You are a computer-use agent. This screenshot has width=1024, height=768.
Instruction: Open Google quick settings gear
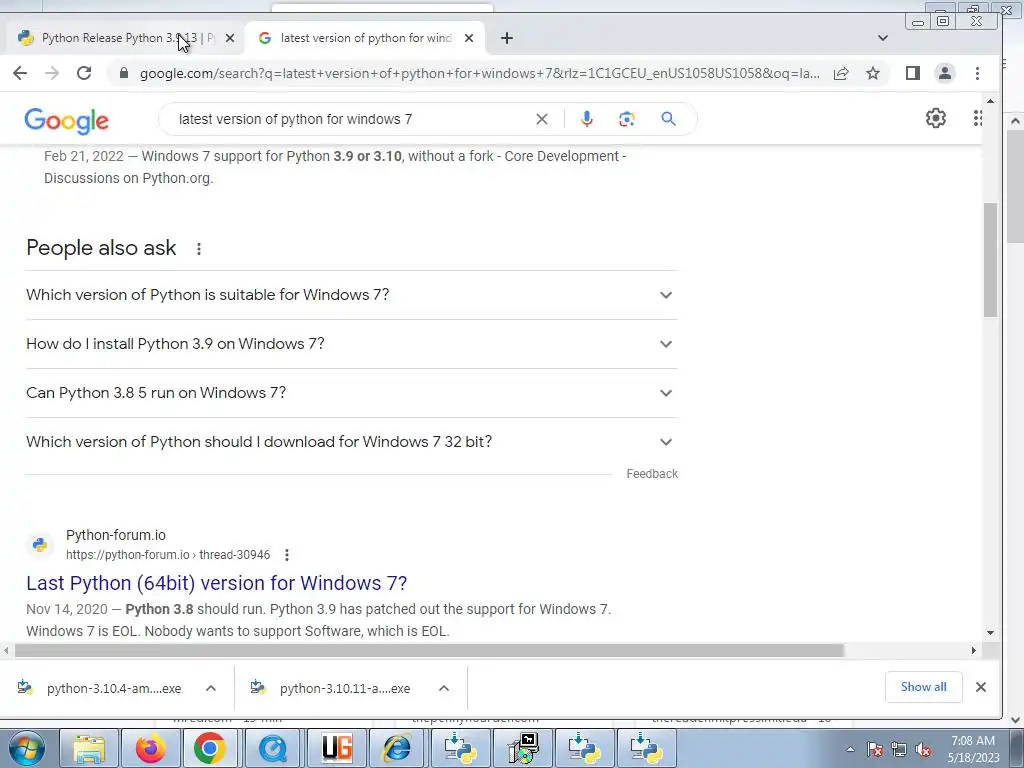click(936, 118)
